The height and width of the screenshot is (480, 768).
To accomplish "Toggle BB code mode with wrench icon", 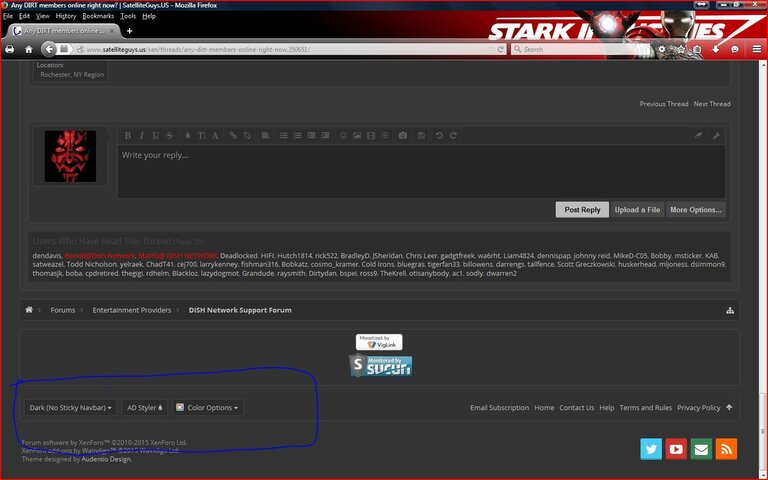I will 716,136.
